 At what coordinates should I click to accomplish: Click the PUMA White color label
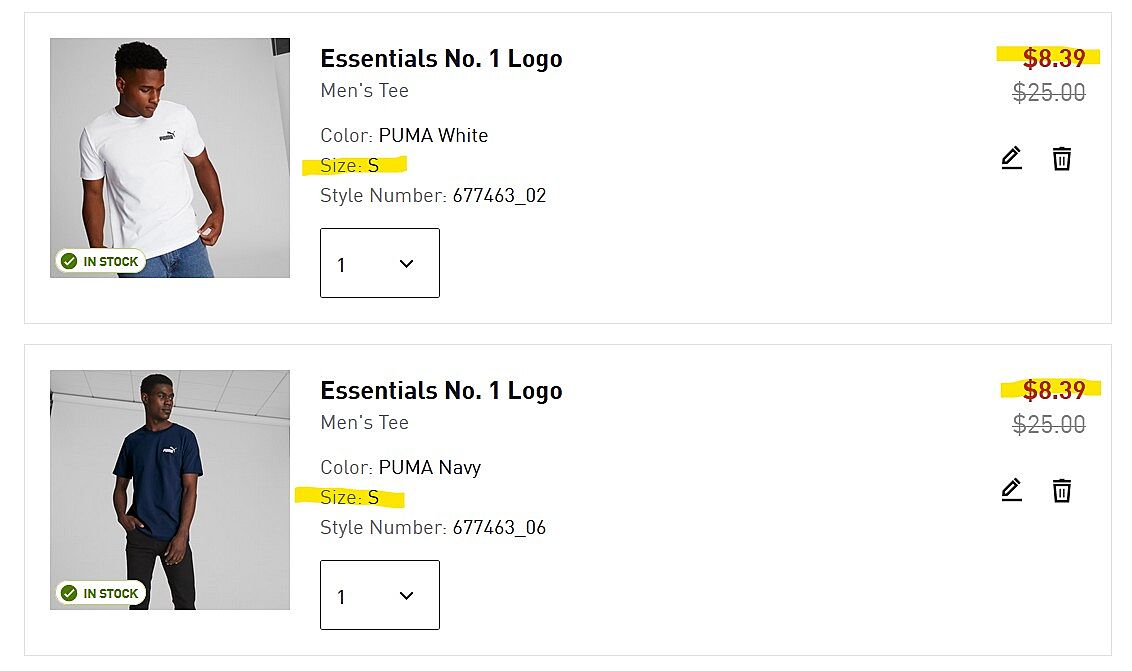coord(433,136)
